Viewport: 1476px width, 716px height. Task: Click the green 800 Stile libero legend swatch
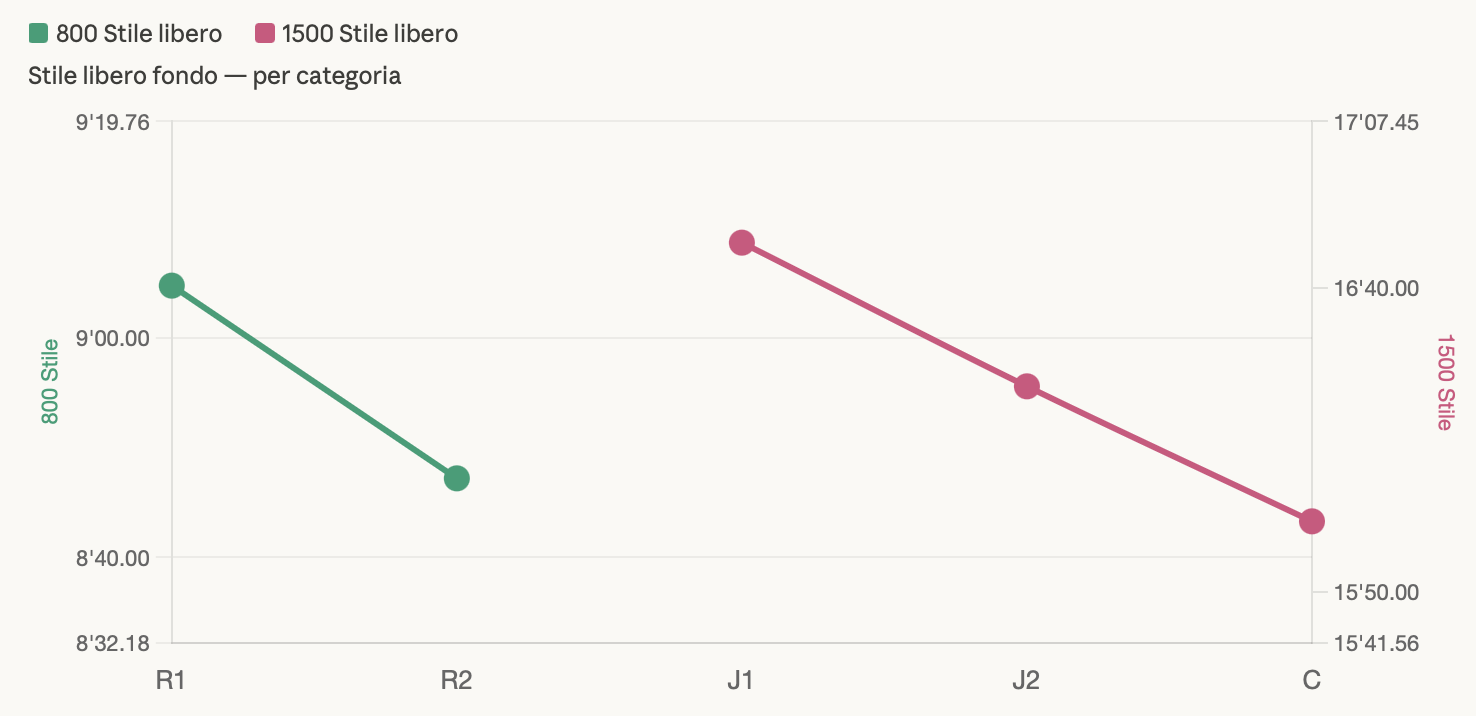(39, 34)
